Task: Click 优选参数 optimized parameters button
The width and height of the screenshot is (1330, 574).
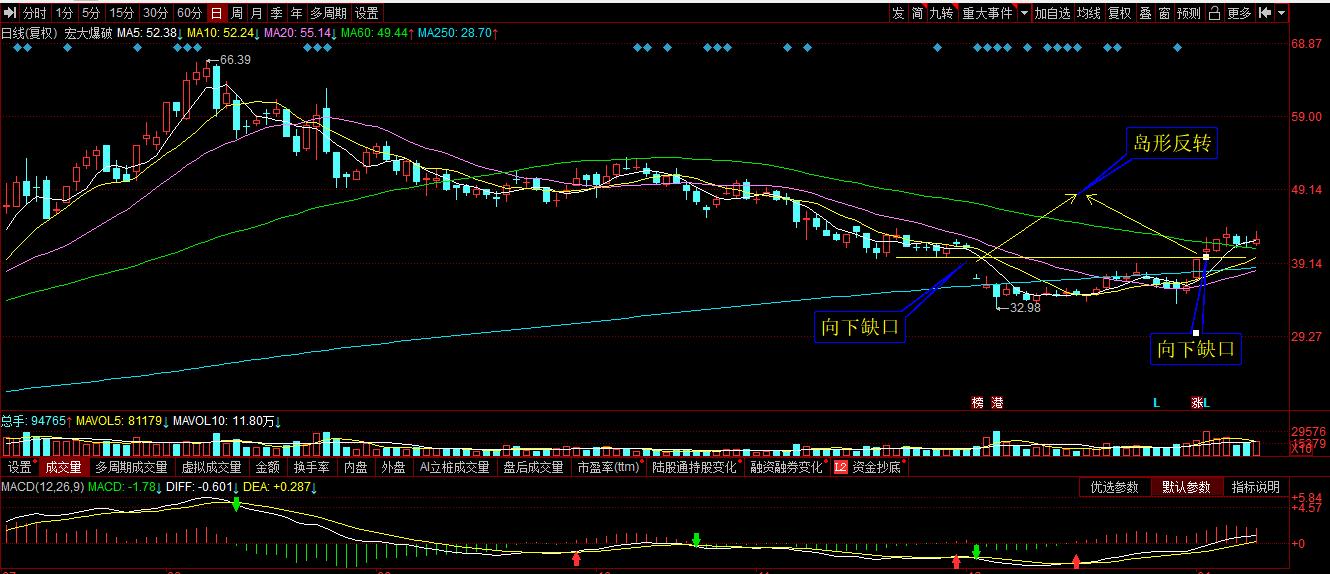Action: point(1114,487)
